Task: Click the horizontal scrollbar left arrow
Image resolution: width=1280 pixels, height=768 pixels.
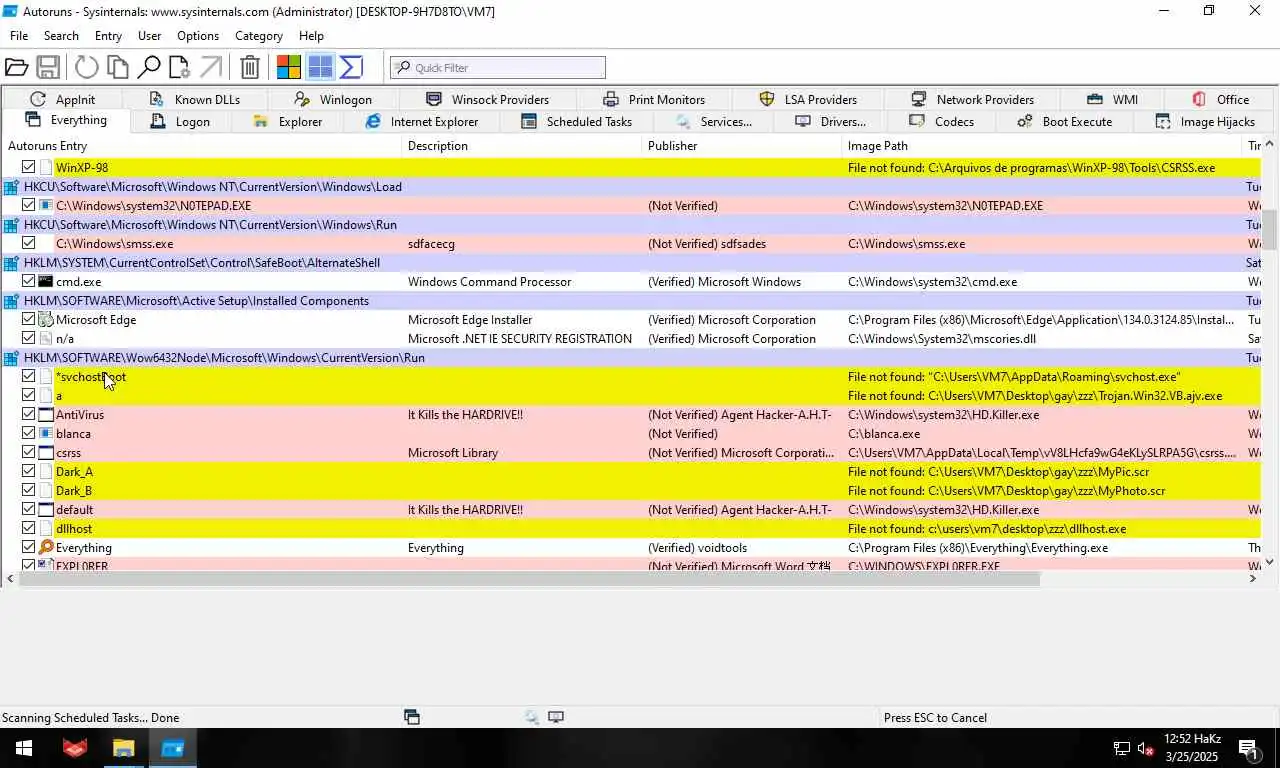Action: click(10, 579)
